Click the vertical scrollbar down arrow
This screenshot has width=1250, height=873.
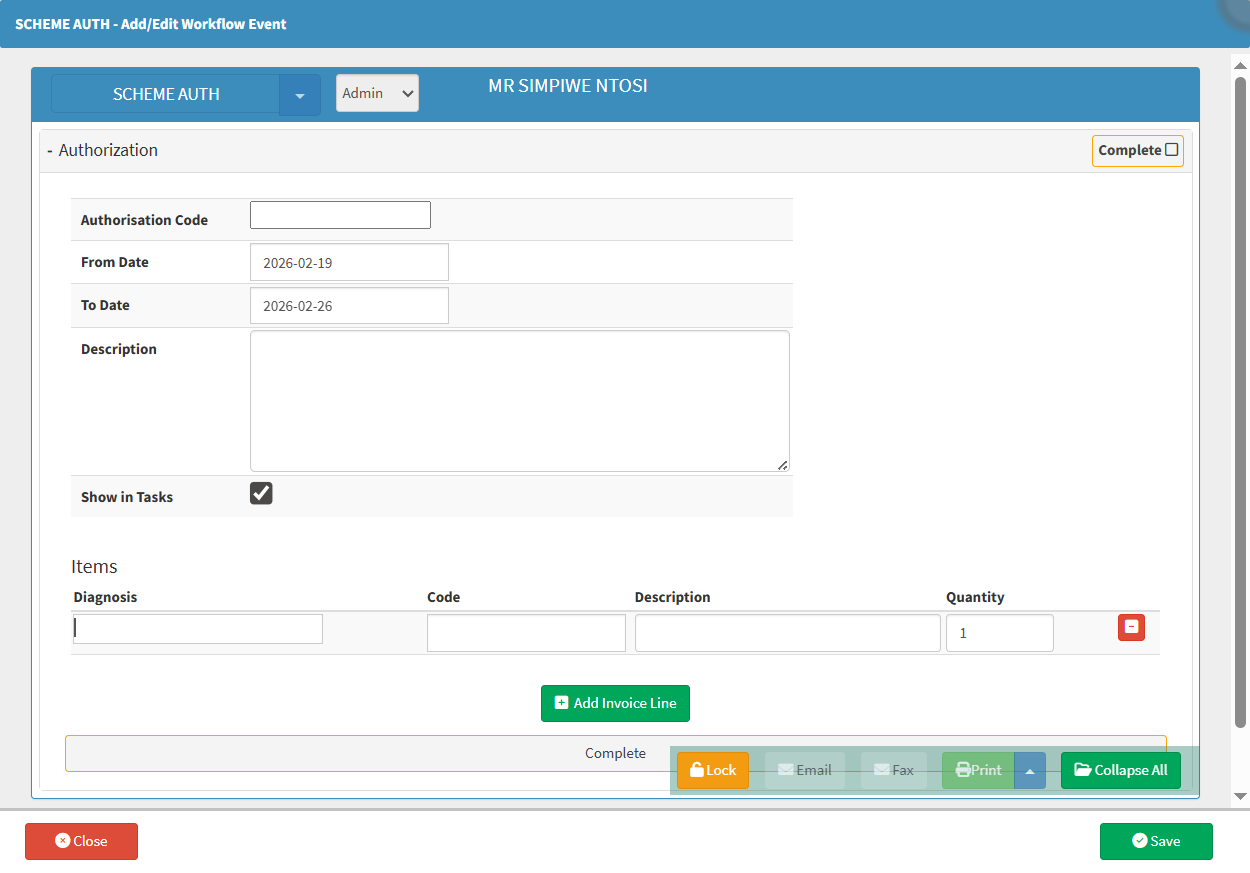tap(1240, 796)
